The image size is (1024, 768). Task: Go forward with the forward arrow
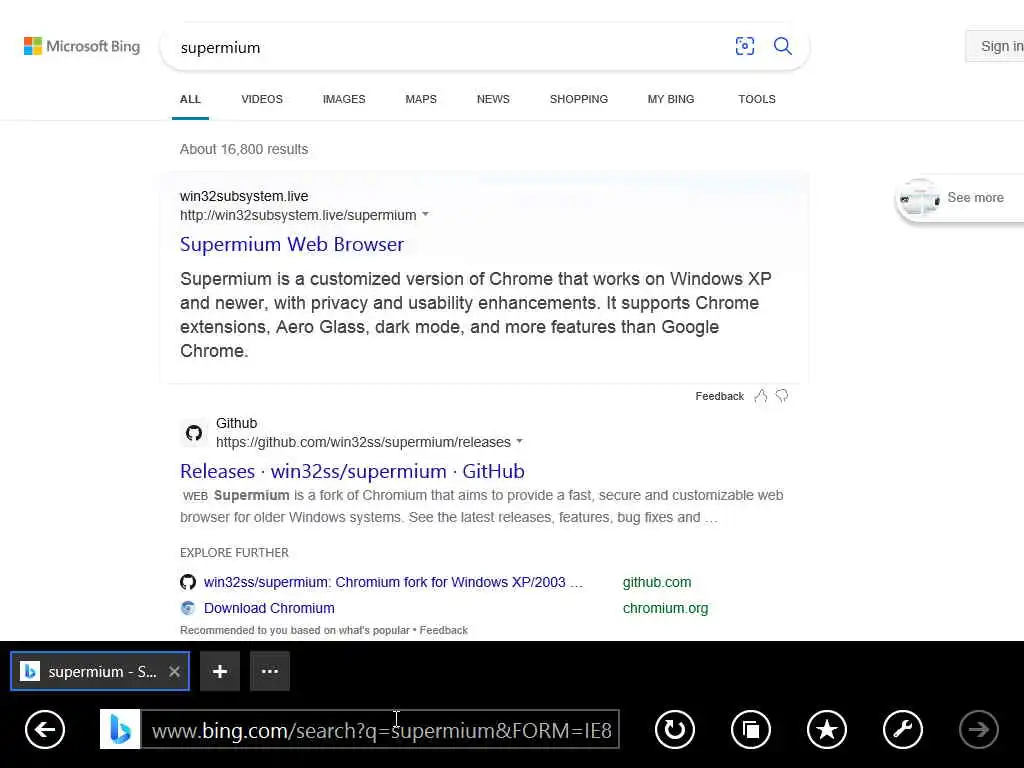(978, 729)
